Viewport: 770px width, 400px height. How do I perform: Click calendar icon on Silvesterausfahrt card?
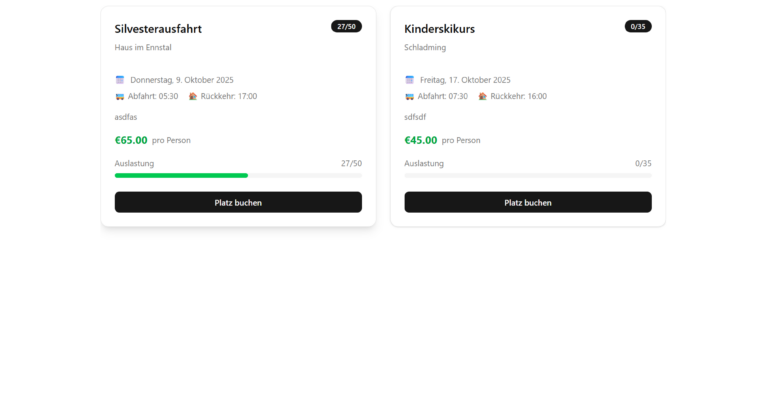(x=120, y=80)
